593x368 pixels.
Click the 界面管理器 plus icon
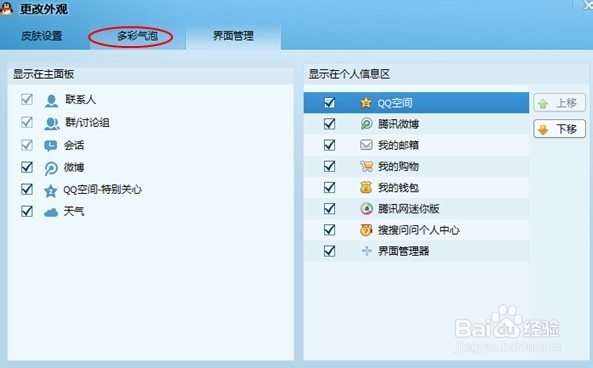coord(366,251)
